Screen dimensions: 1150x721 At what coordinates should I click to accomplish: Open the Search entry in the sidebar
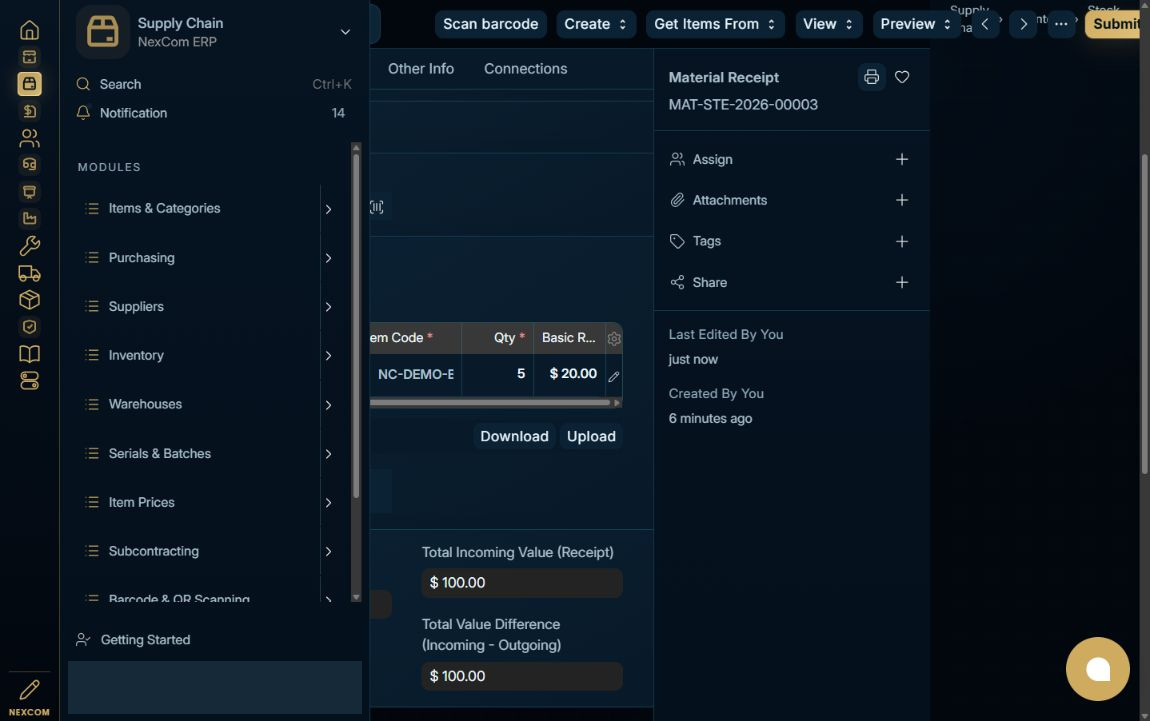pos(213,84)
